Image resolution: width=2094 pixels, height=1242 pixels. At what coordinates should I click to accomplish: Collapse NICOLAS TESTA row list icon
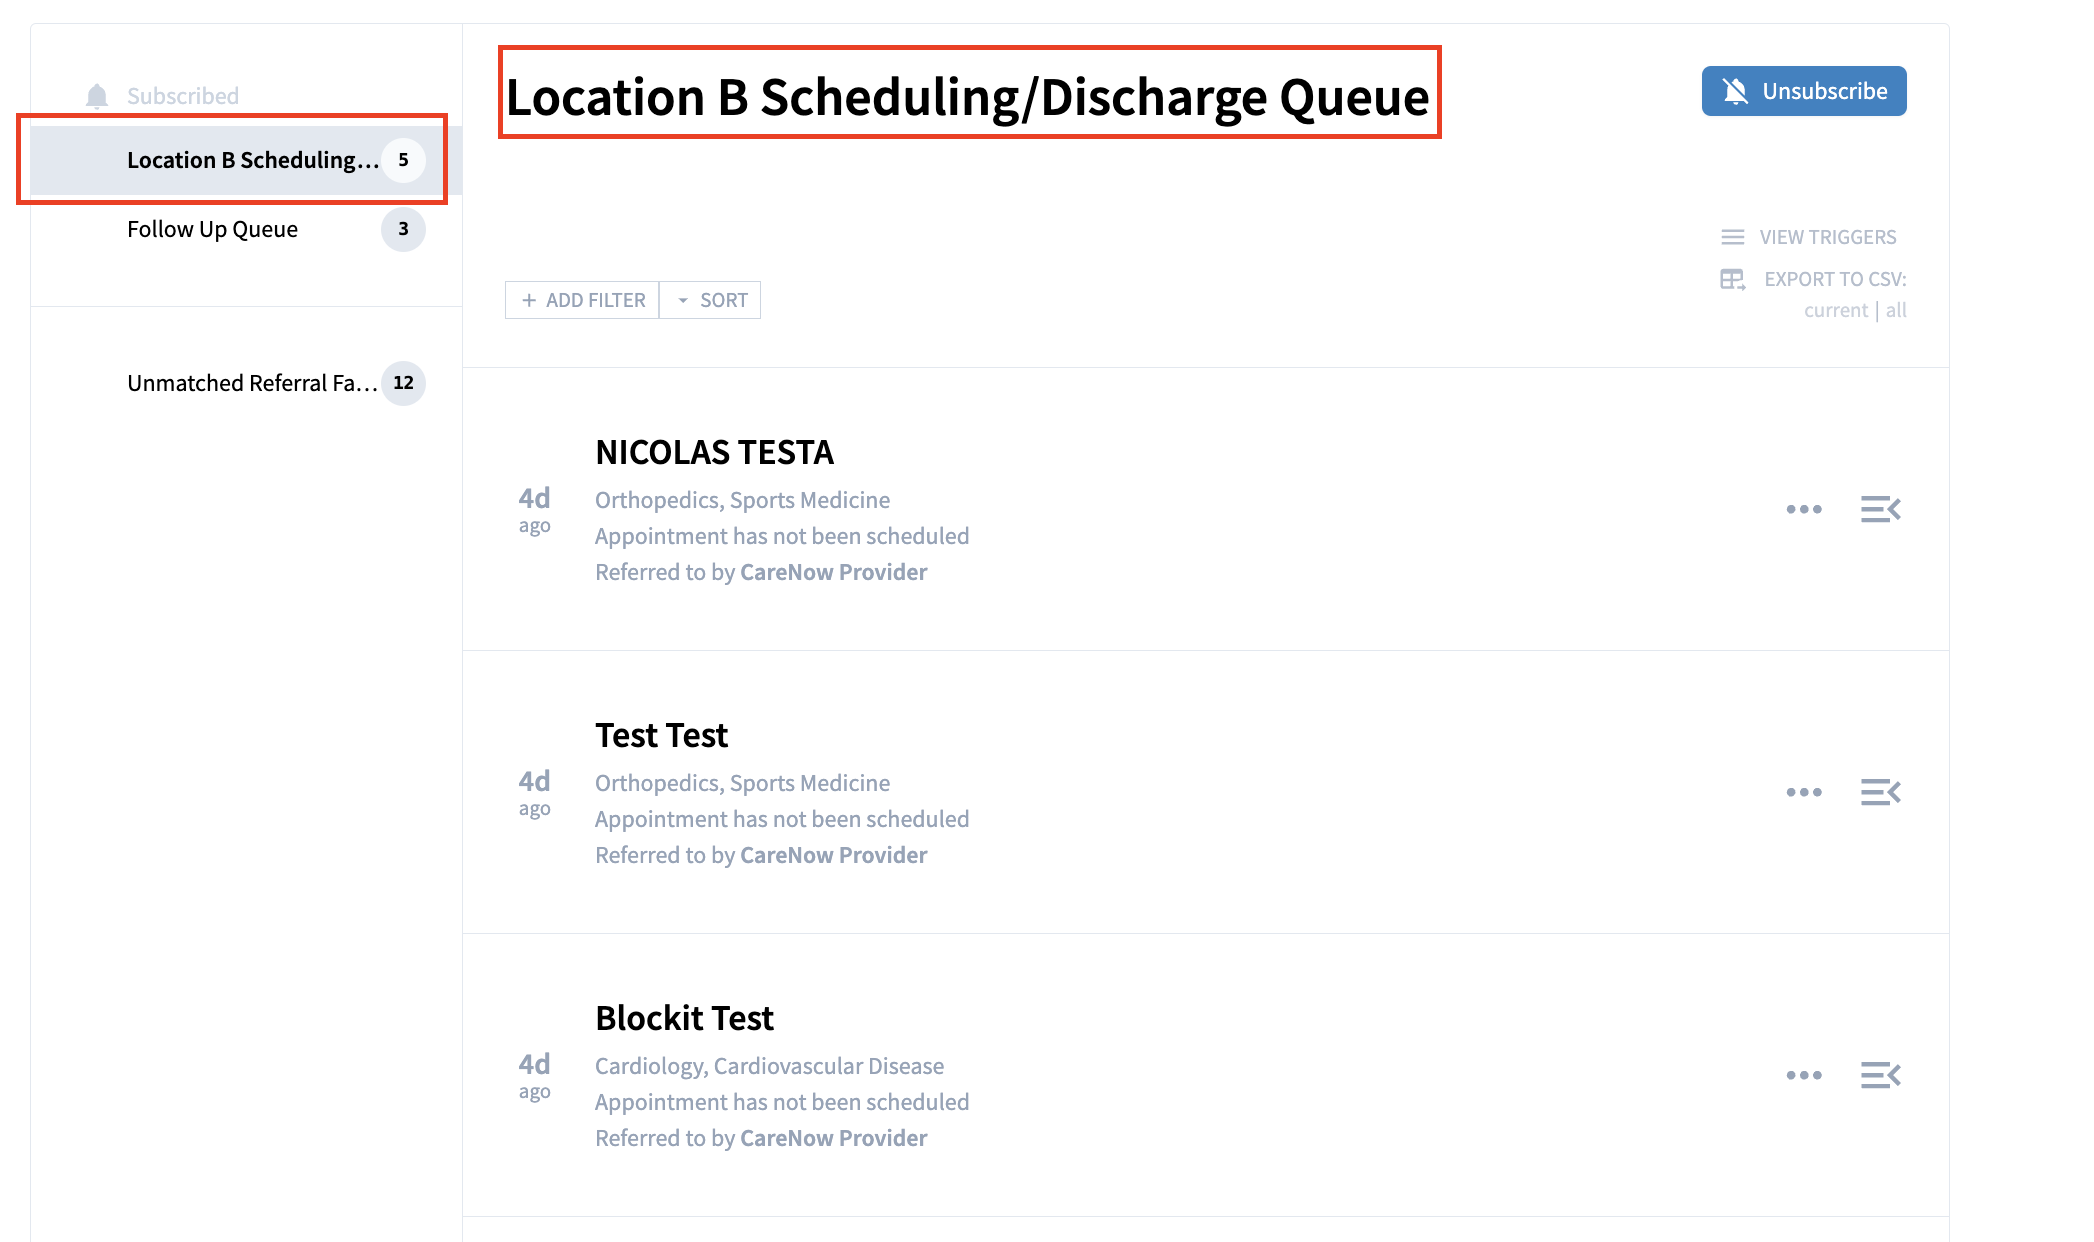(1880, 509)
